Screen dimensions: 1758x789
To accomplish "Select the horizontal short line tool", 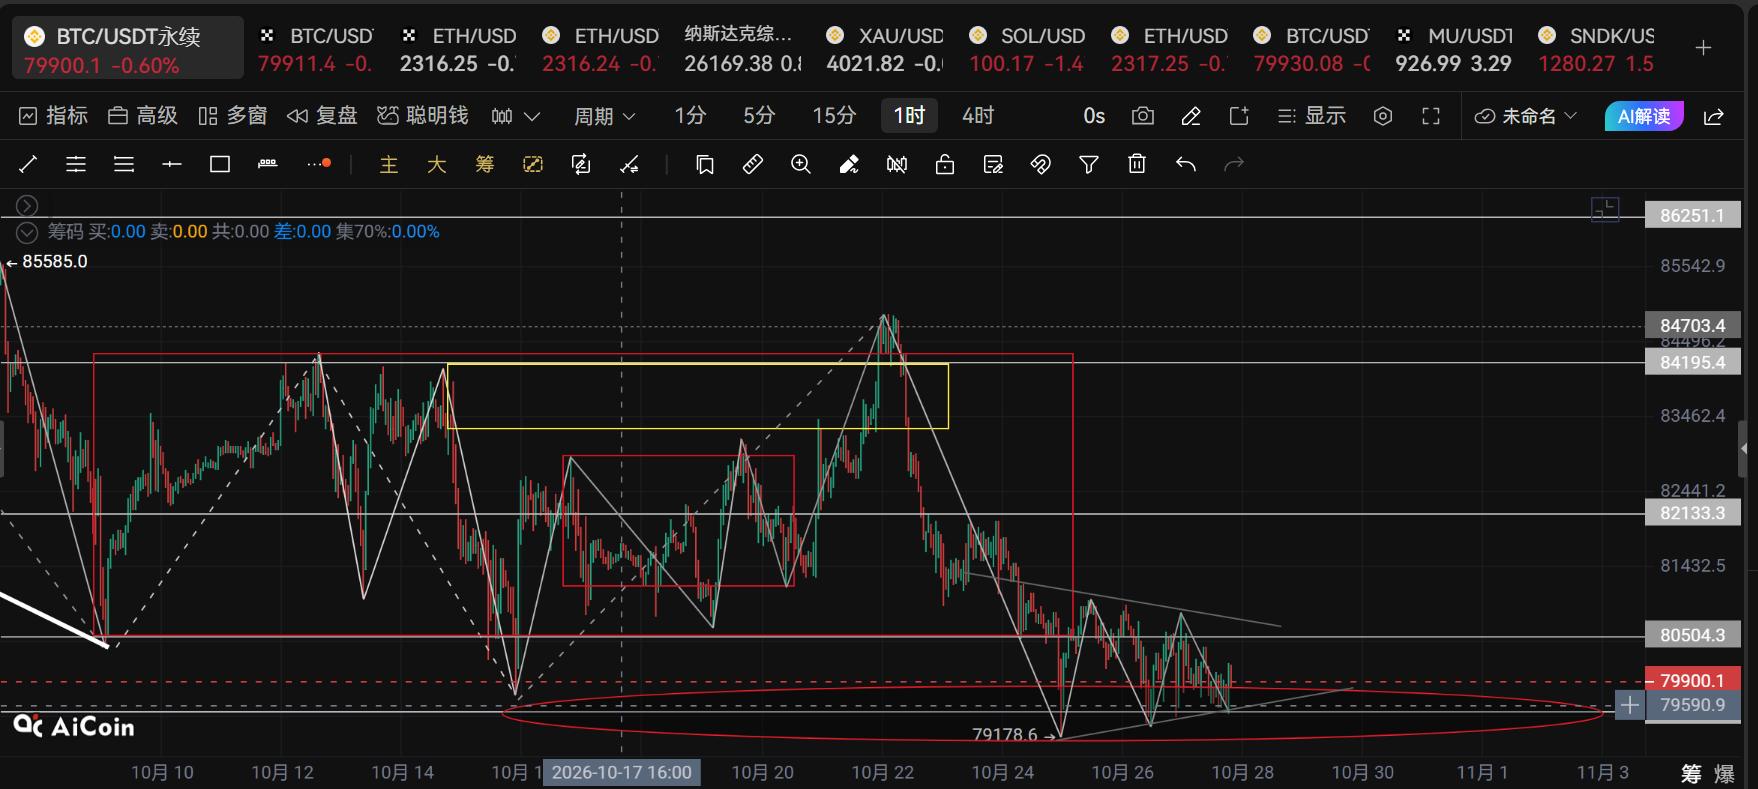I will click(x=172, y=164).
